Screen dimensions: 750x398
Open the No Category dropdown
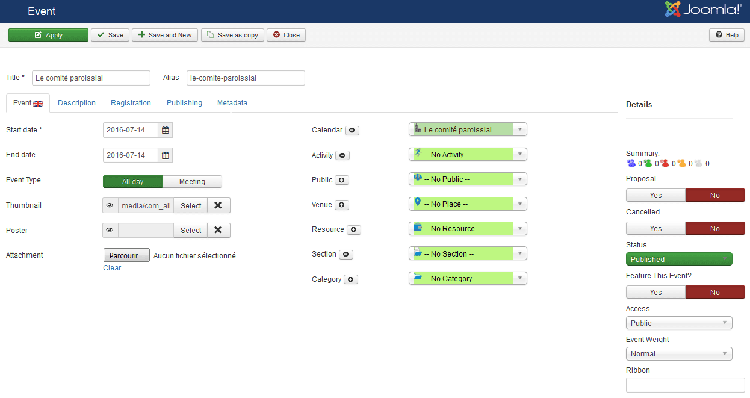tap(468, 278)
